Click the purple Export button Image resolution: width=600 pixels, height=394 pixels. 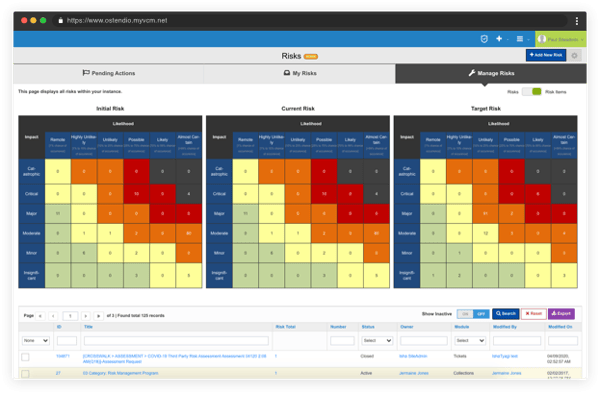pyautogui.click(x=561, y=314)
